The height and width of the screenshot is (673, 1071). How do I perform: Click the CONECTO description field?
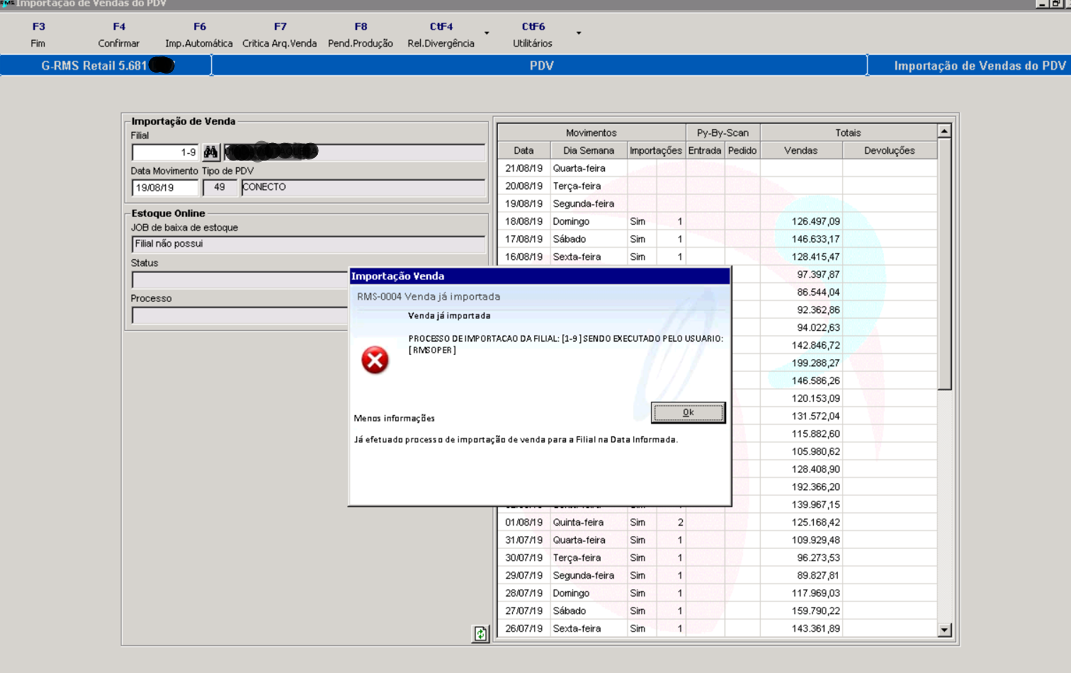click(363, 187)
